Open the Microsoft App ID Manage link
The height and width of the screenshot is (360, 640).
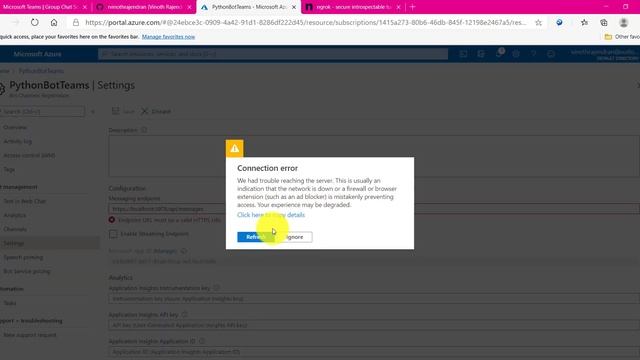[165, 251]
